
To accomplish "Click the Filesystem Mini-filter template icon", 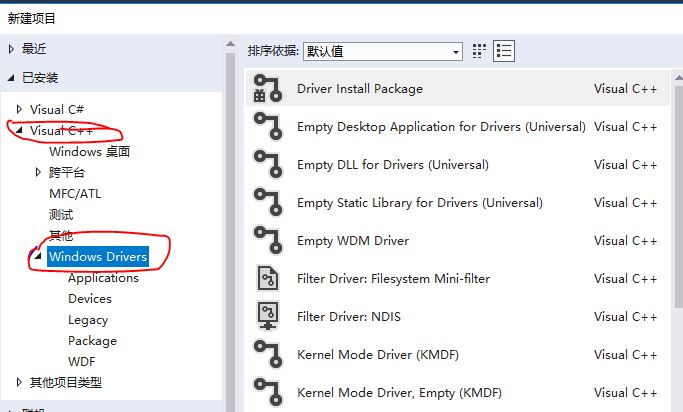I will (267, 278).
